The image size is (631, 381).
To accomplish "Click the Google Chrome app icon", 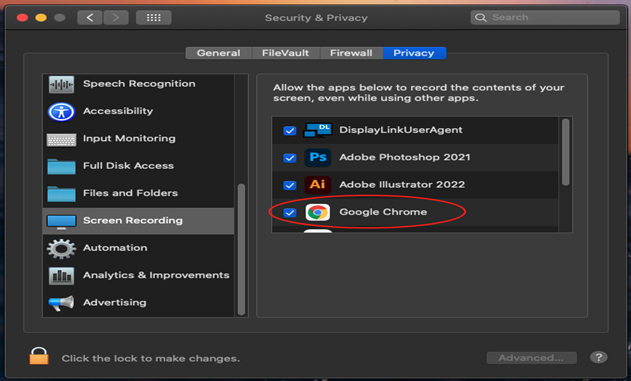I will (x=318, y=212).
